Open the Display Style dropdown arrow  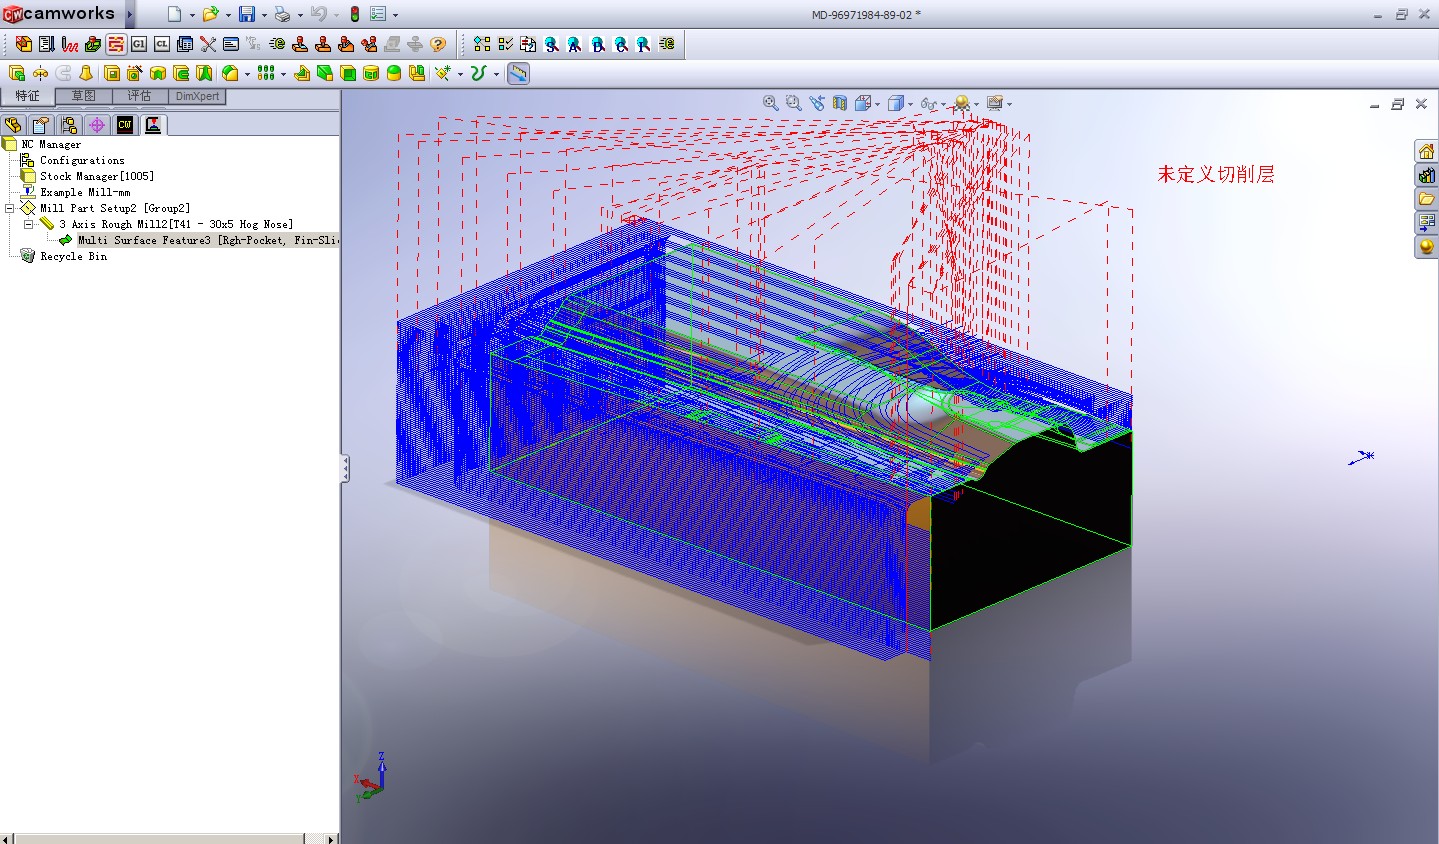911,104
